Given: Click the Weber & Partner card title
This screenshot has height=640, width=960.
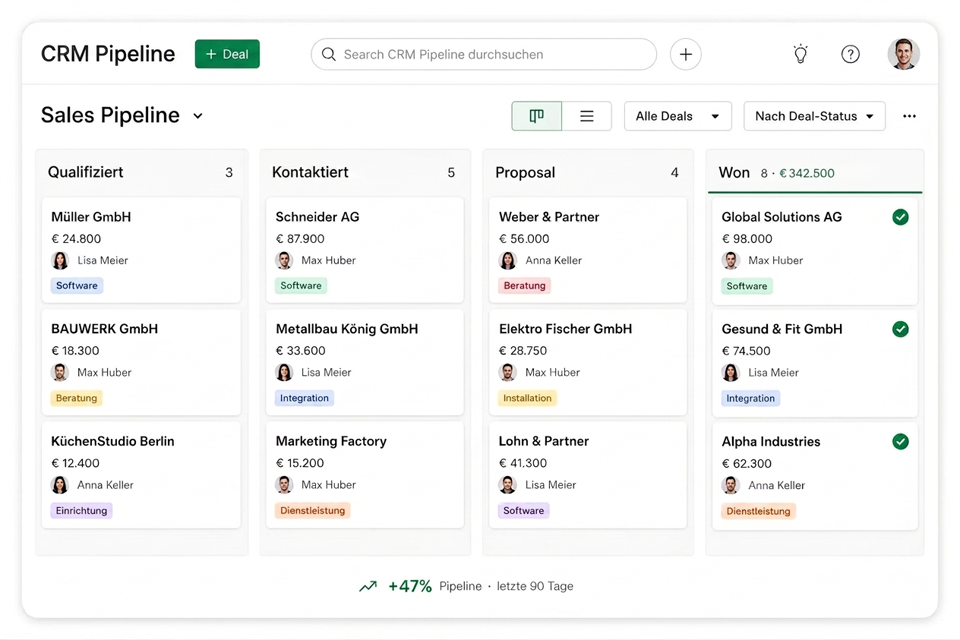Looking at the screenshot, I should pos(549,217).
